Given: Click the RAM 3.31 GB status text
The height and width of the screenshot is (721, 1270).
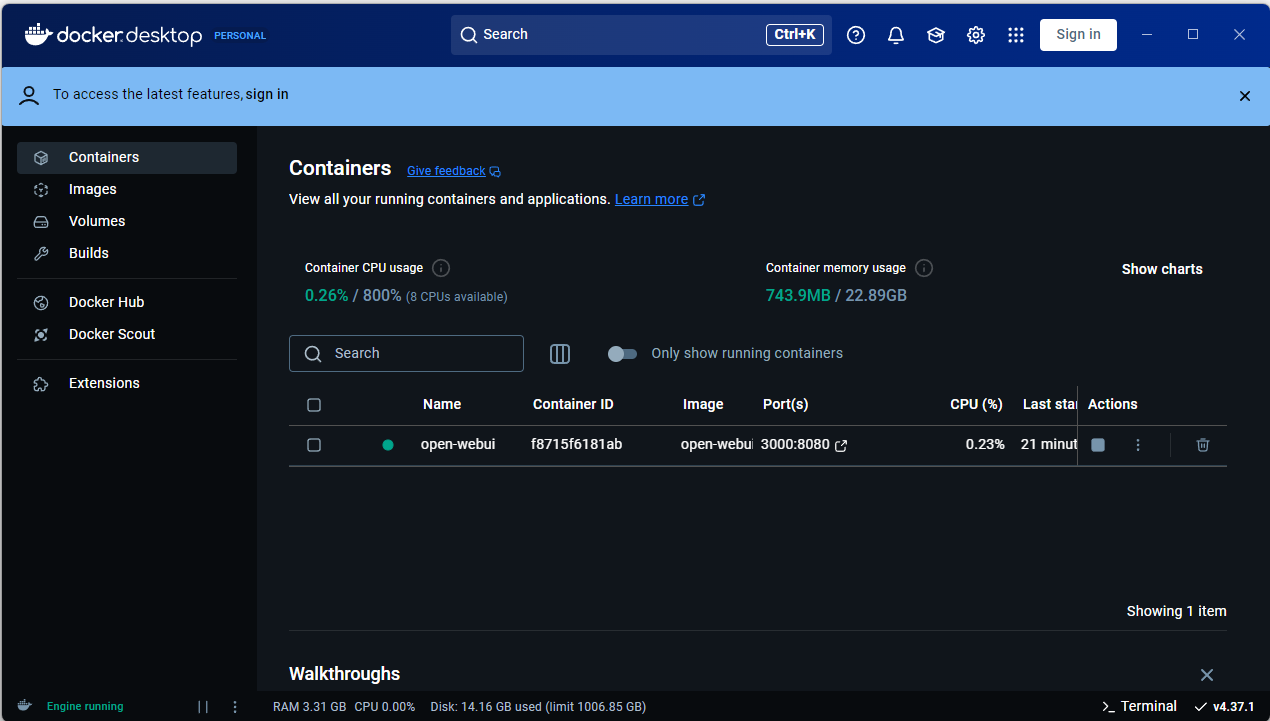Looking at the screenshot, I should click(x=309, y=707).
